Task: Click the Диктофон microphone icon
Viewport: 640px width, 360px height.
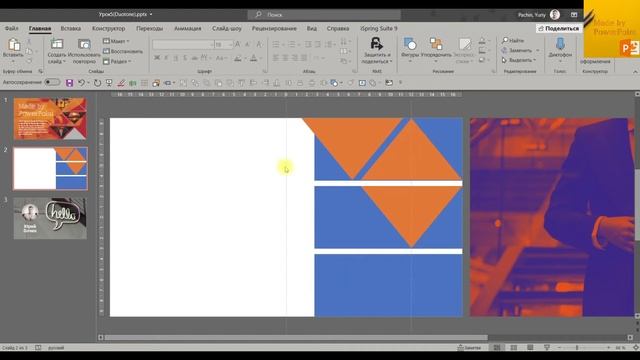Action: 560,43
